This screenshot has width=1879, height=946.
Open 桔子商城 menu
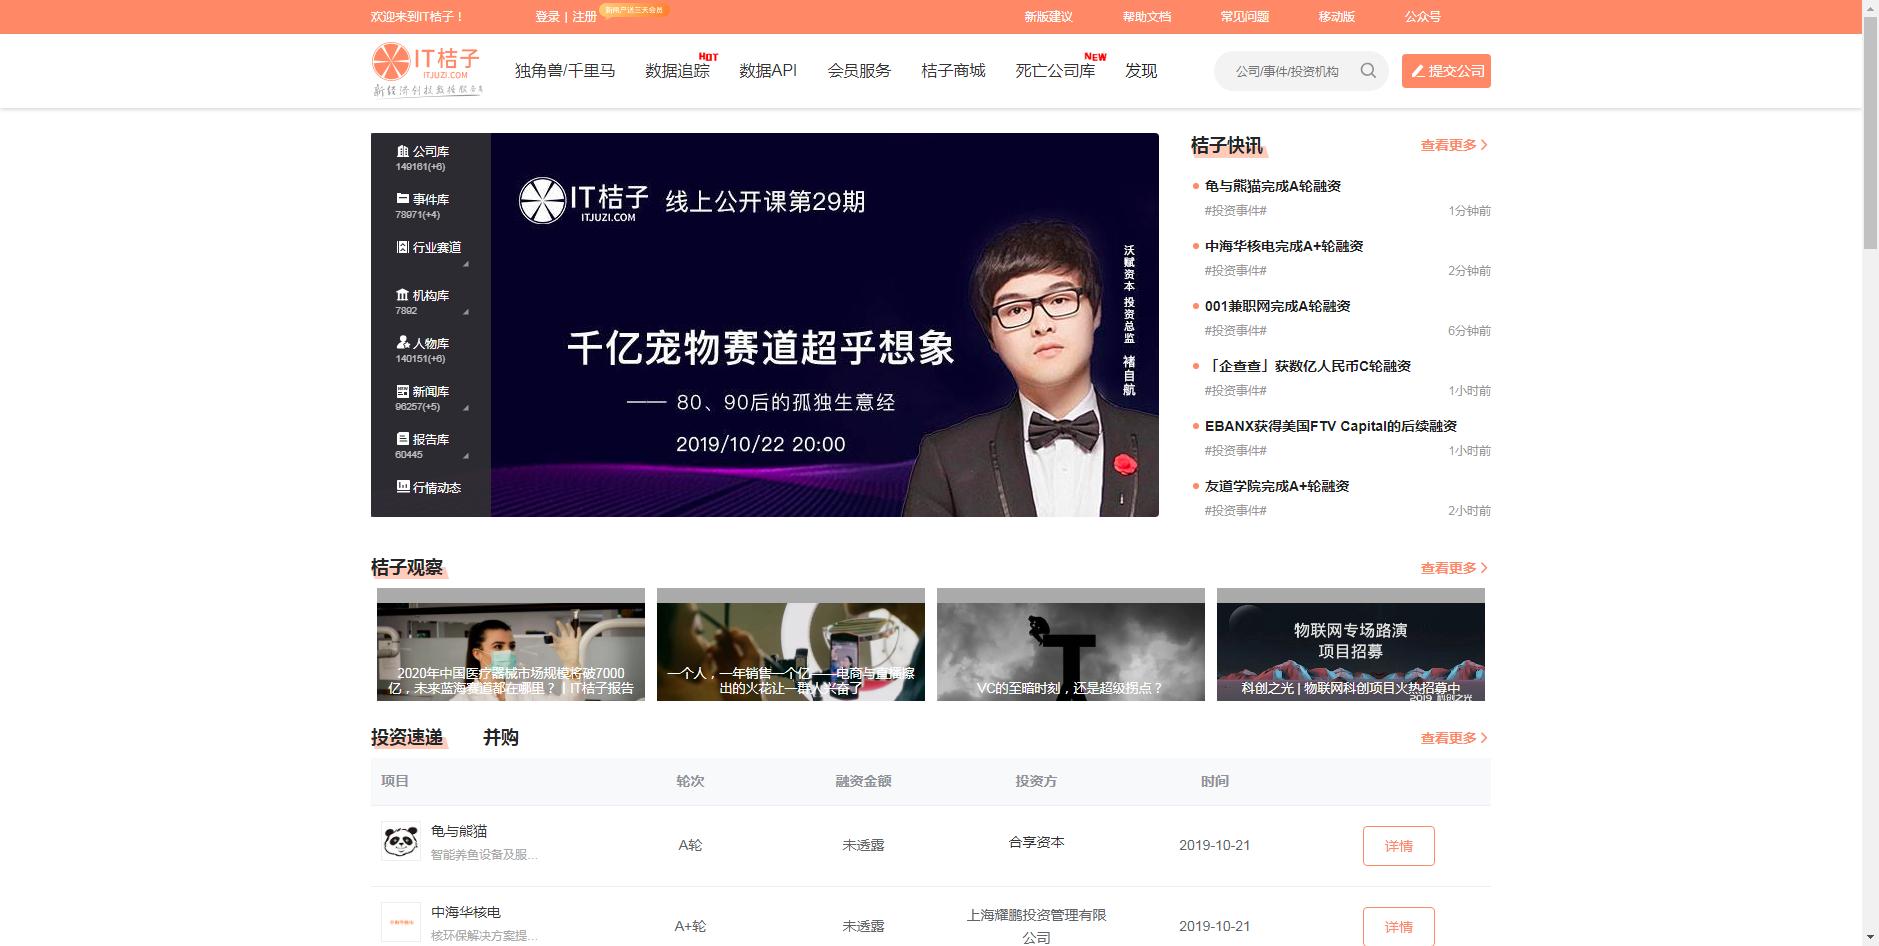953,71
